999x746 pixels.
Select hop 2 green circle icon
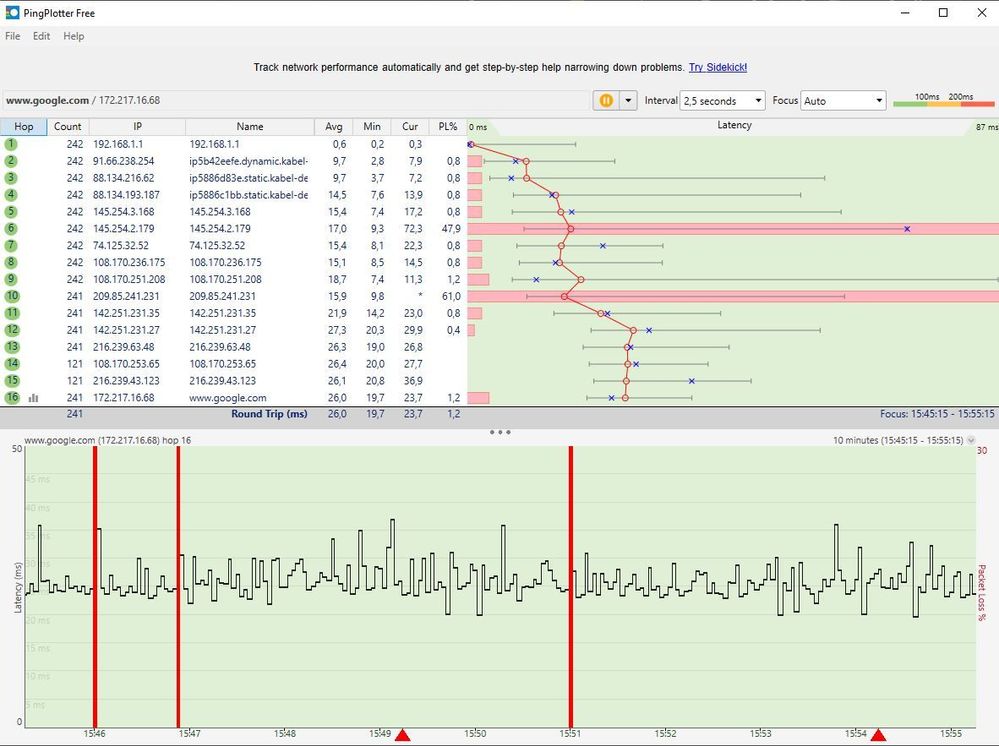[11, 161]
